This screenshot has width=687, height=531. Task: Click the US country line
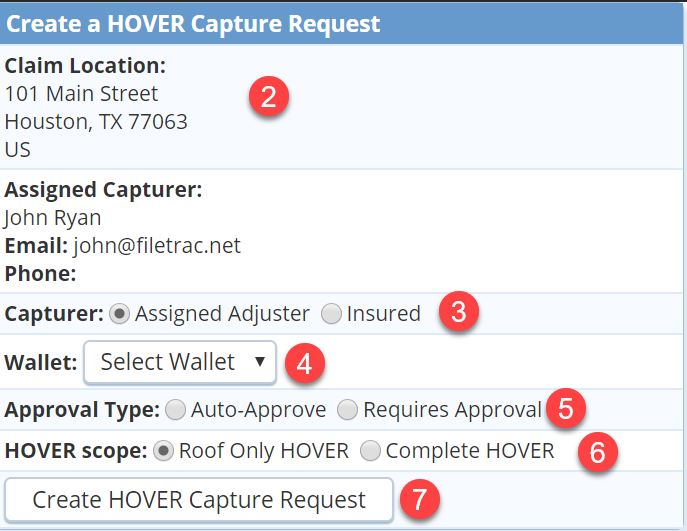pyautogui.click(x=18, y=149)
